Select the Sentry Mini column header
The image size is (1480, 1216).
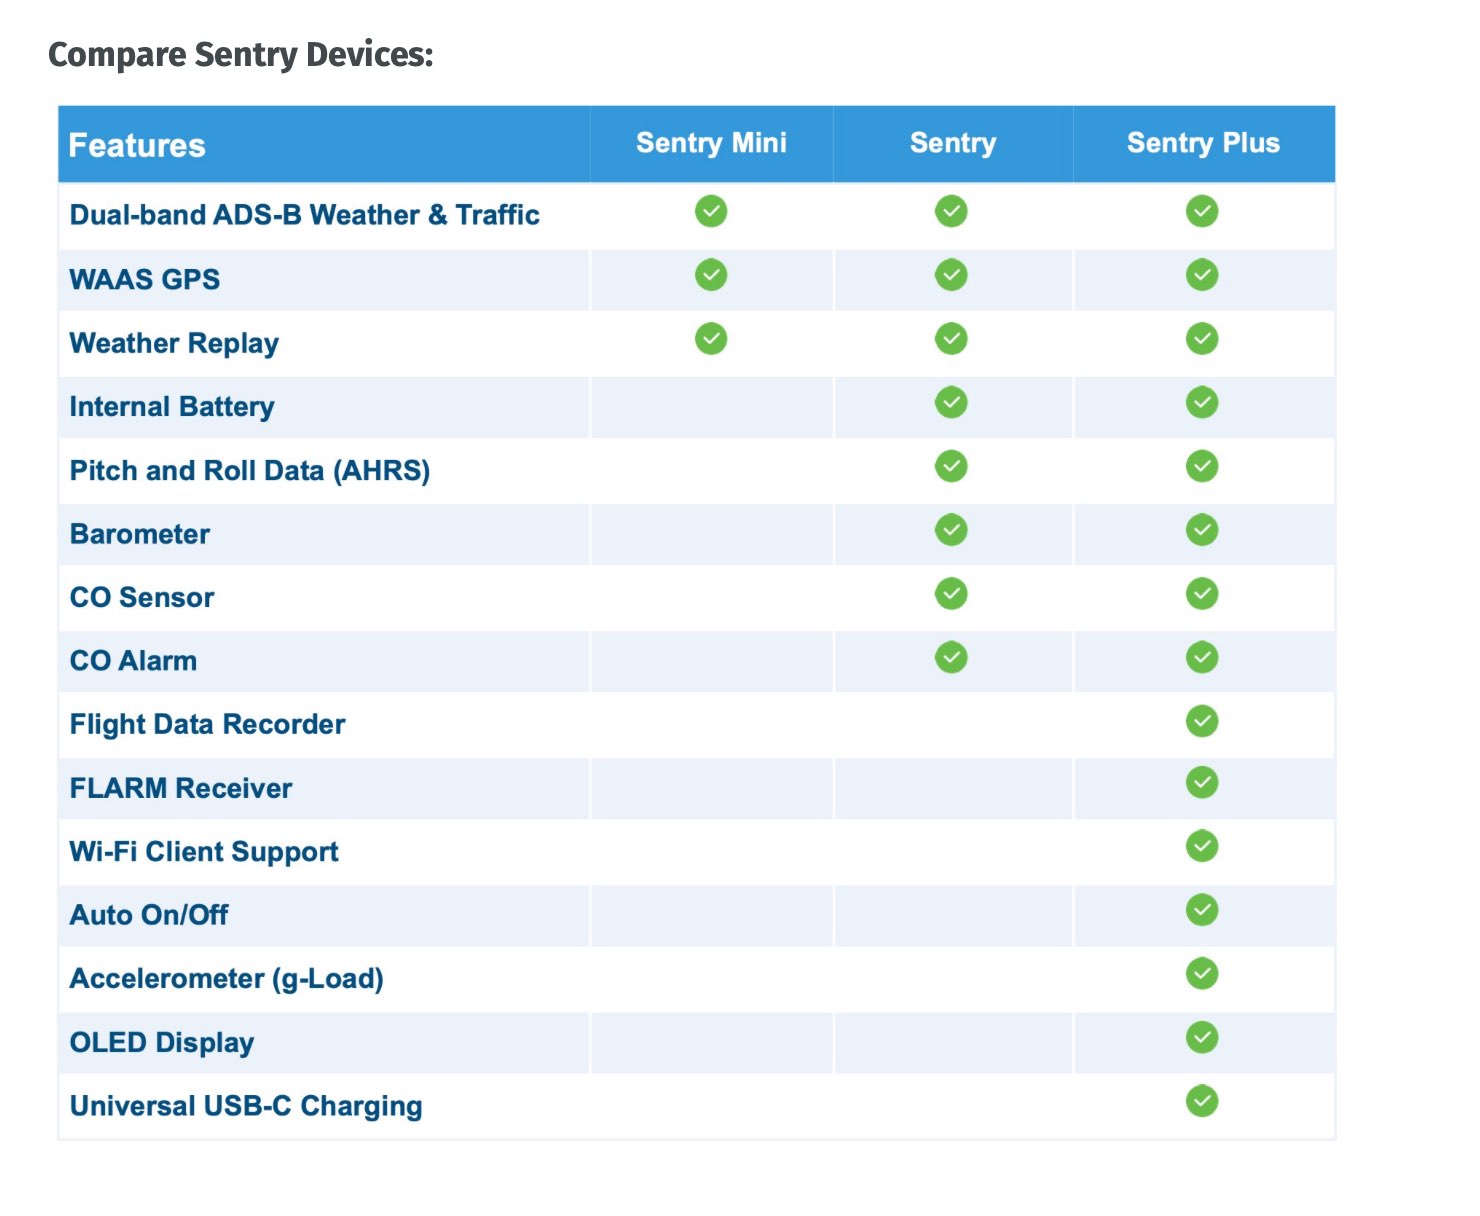(711, 143)
